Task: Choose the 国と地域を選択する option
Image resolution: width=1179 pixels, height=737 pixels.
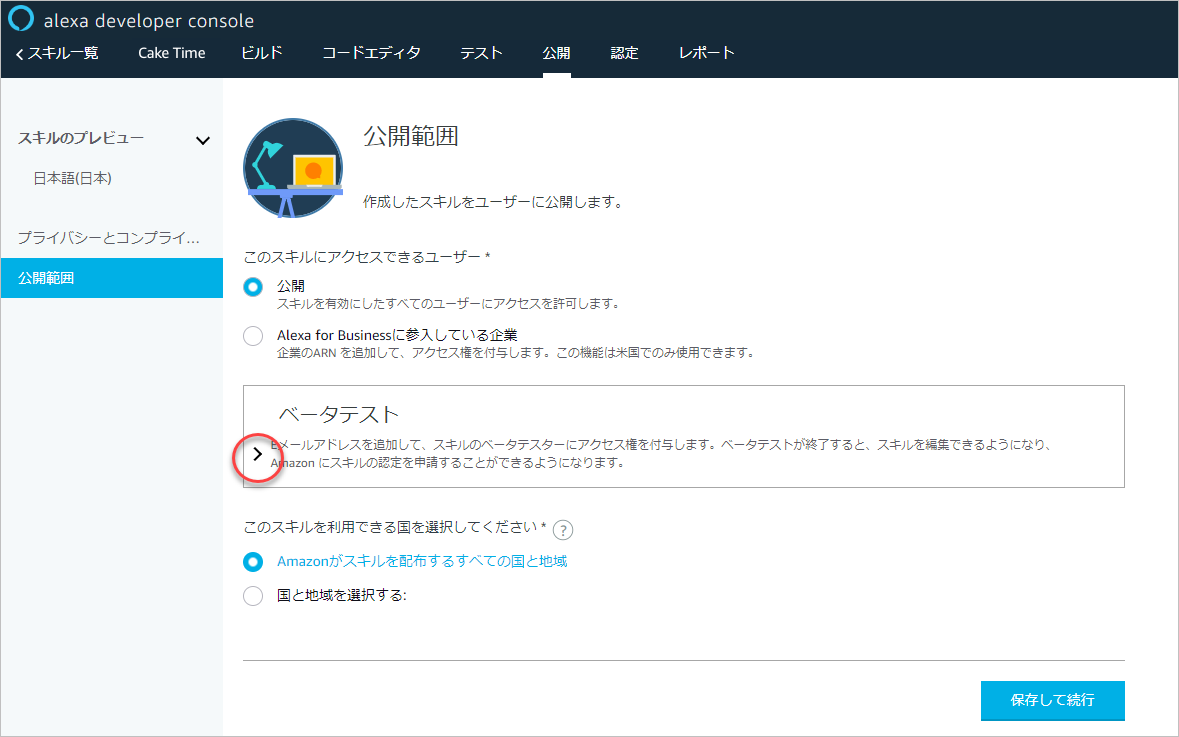Action: [253, 594]
